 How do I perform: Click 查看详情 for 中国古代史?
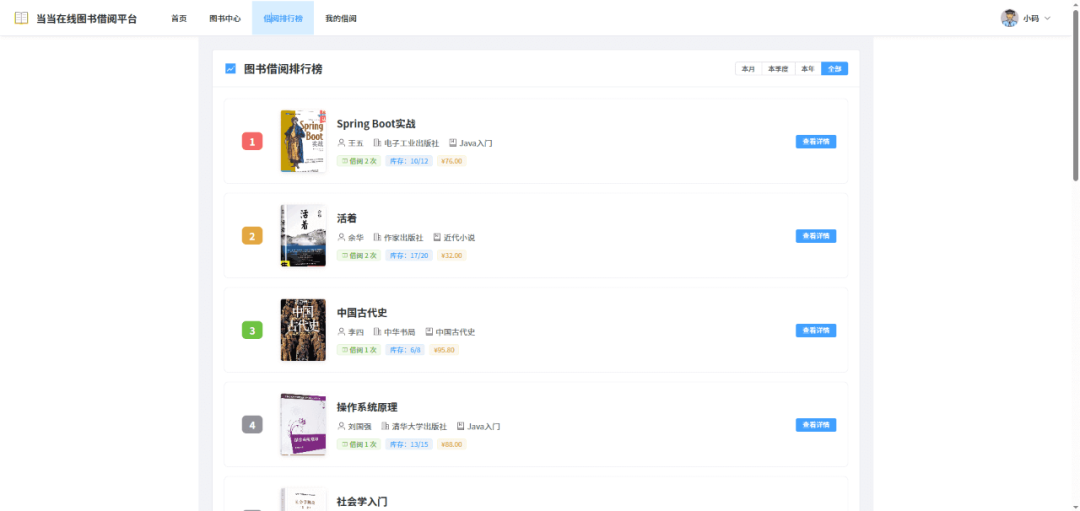816,331
